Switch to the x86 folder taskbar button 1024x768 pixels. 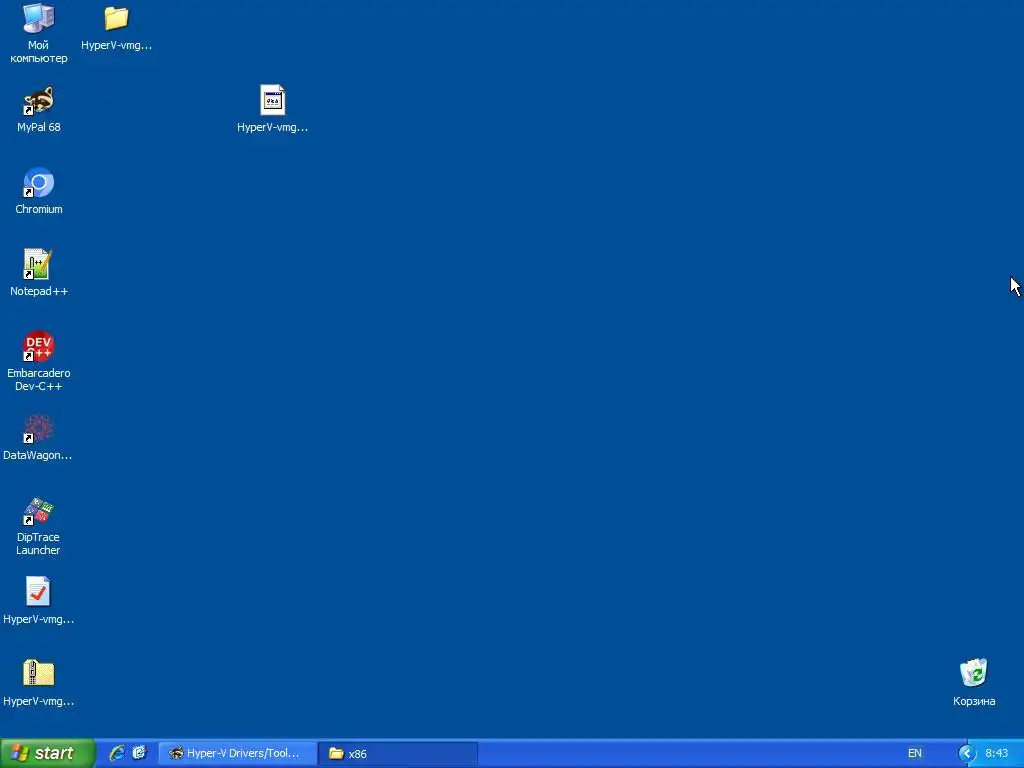398,754
